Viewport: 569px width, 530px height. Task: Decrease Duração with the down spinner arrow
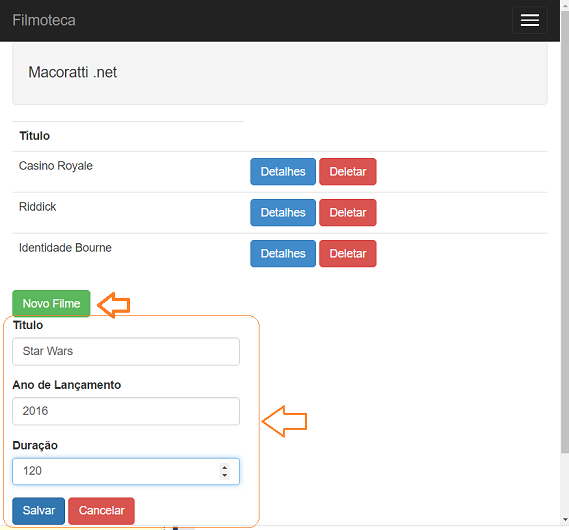[225, 475]
